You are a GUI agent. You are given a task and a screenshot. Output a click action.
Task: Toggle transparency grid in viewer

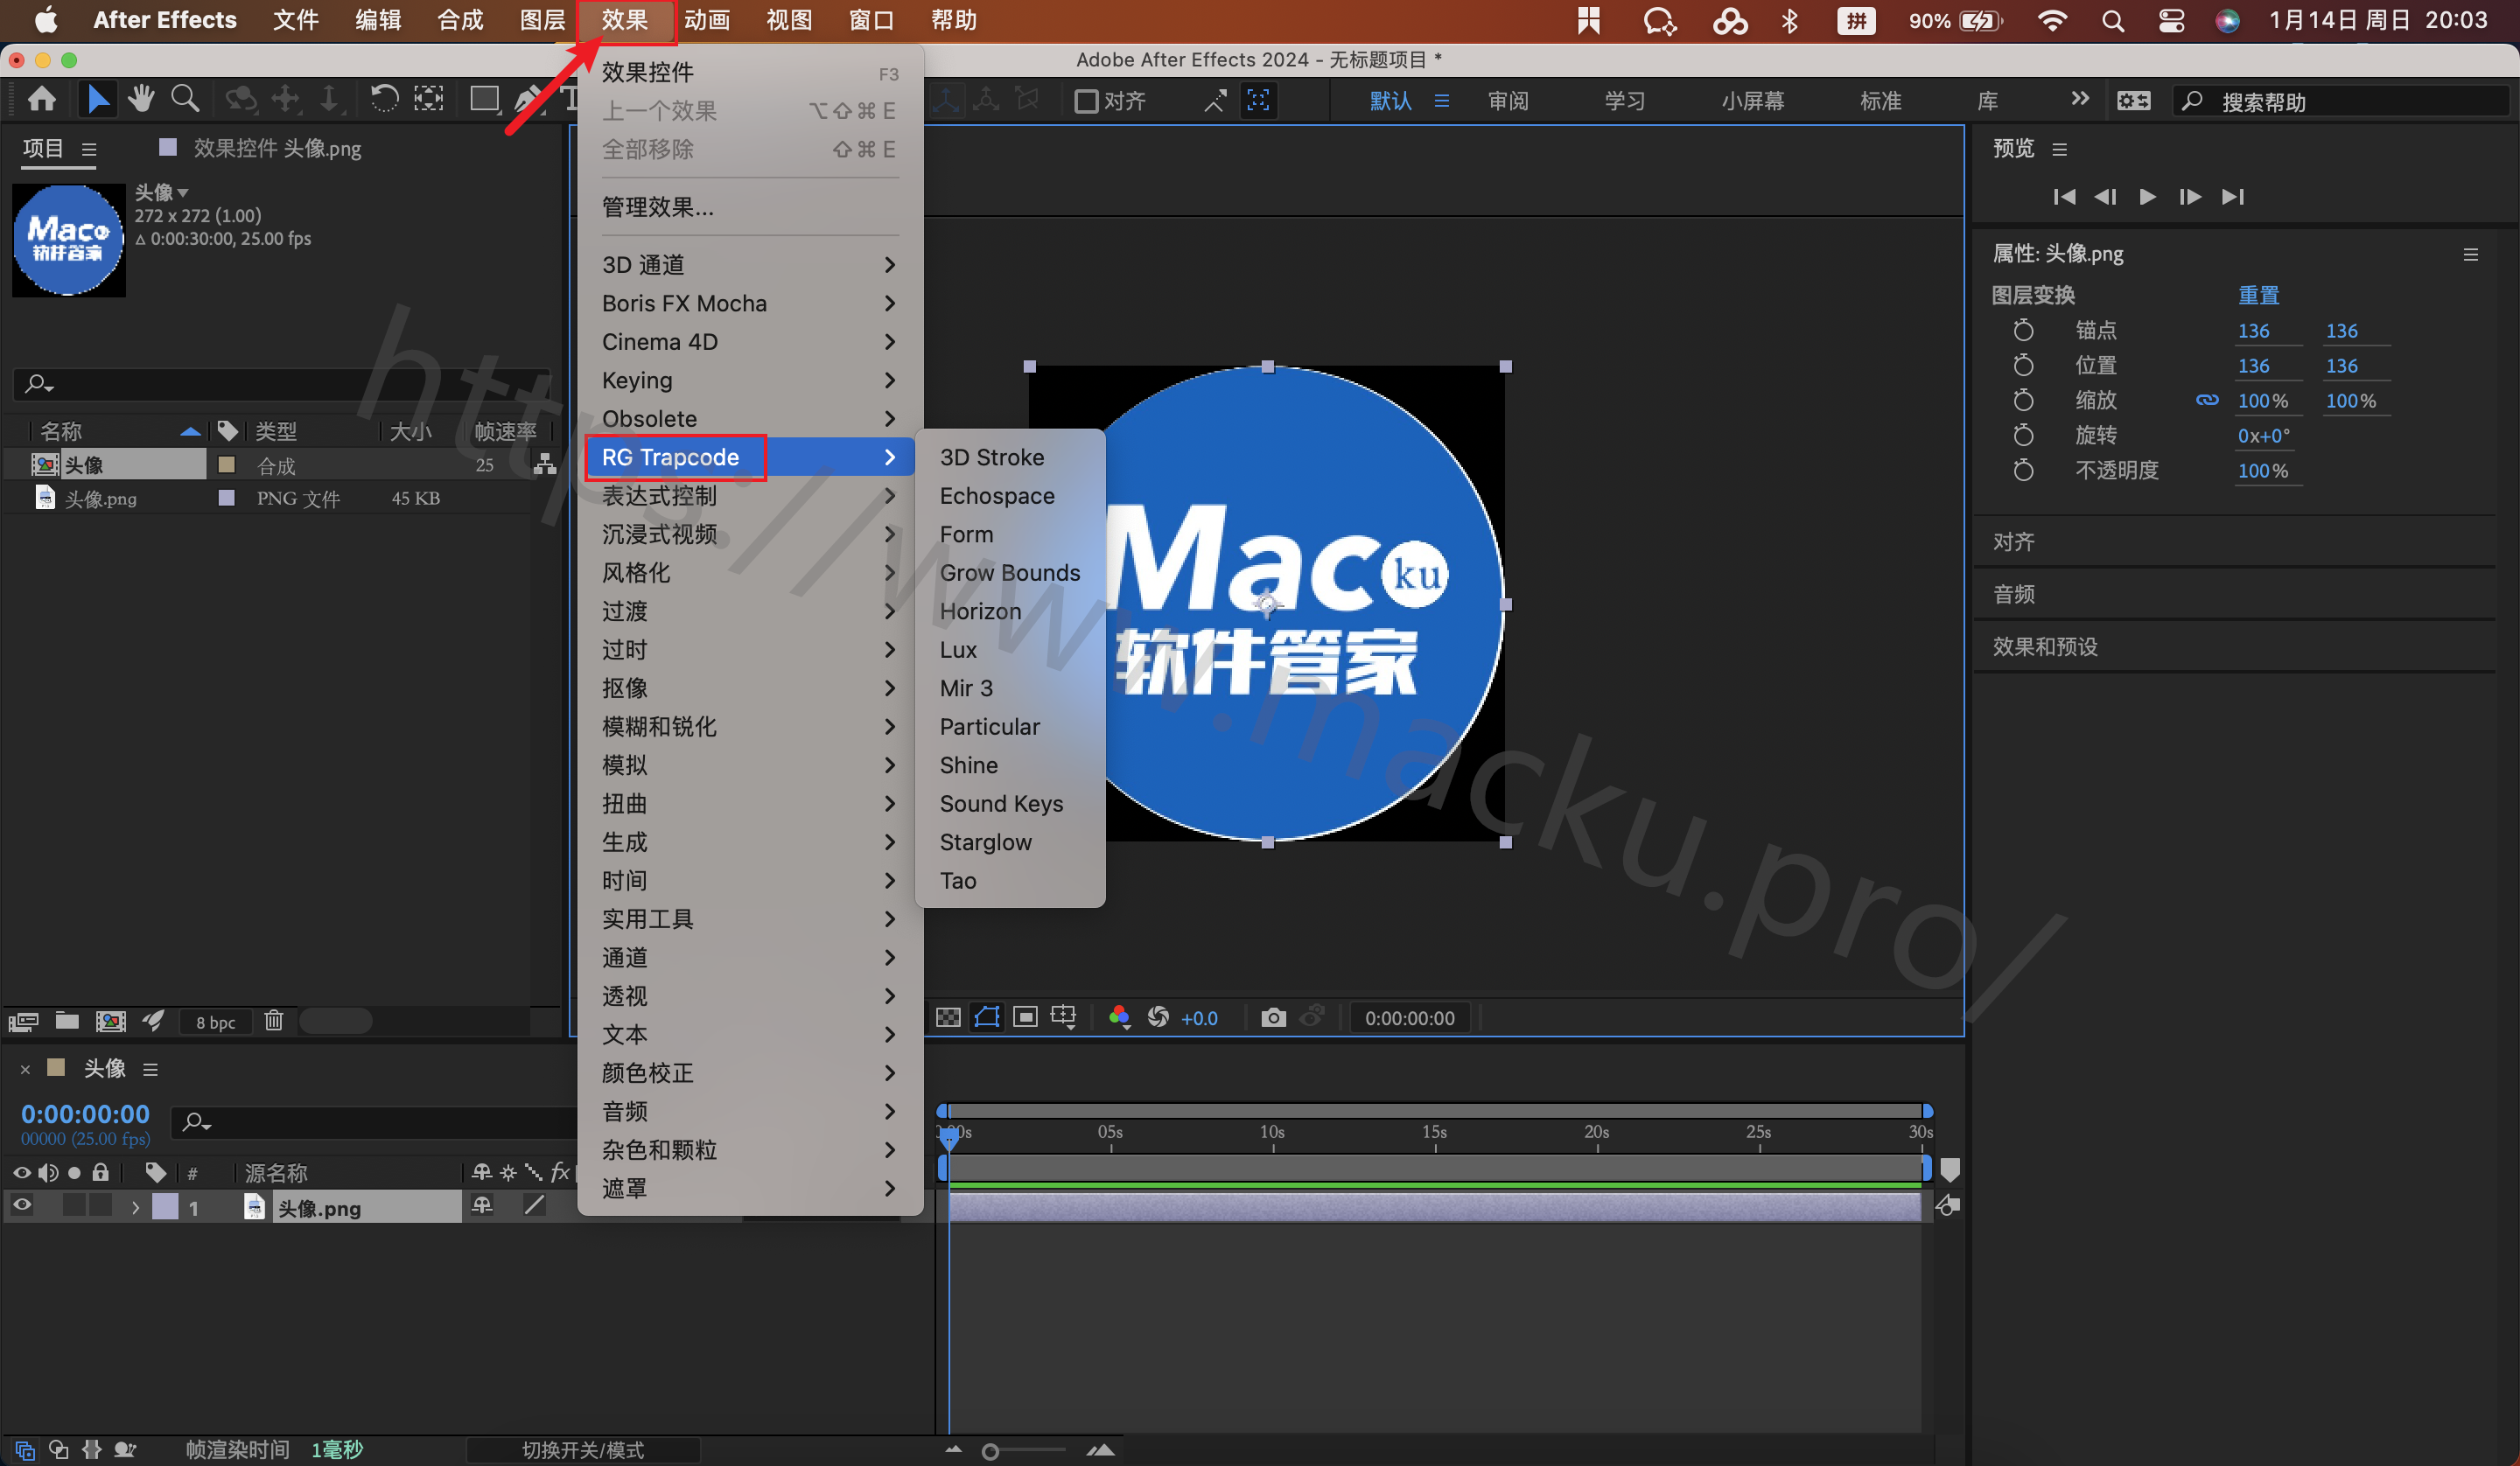[x=948, y=1018]
